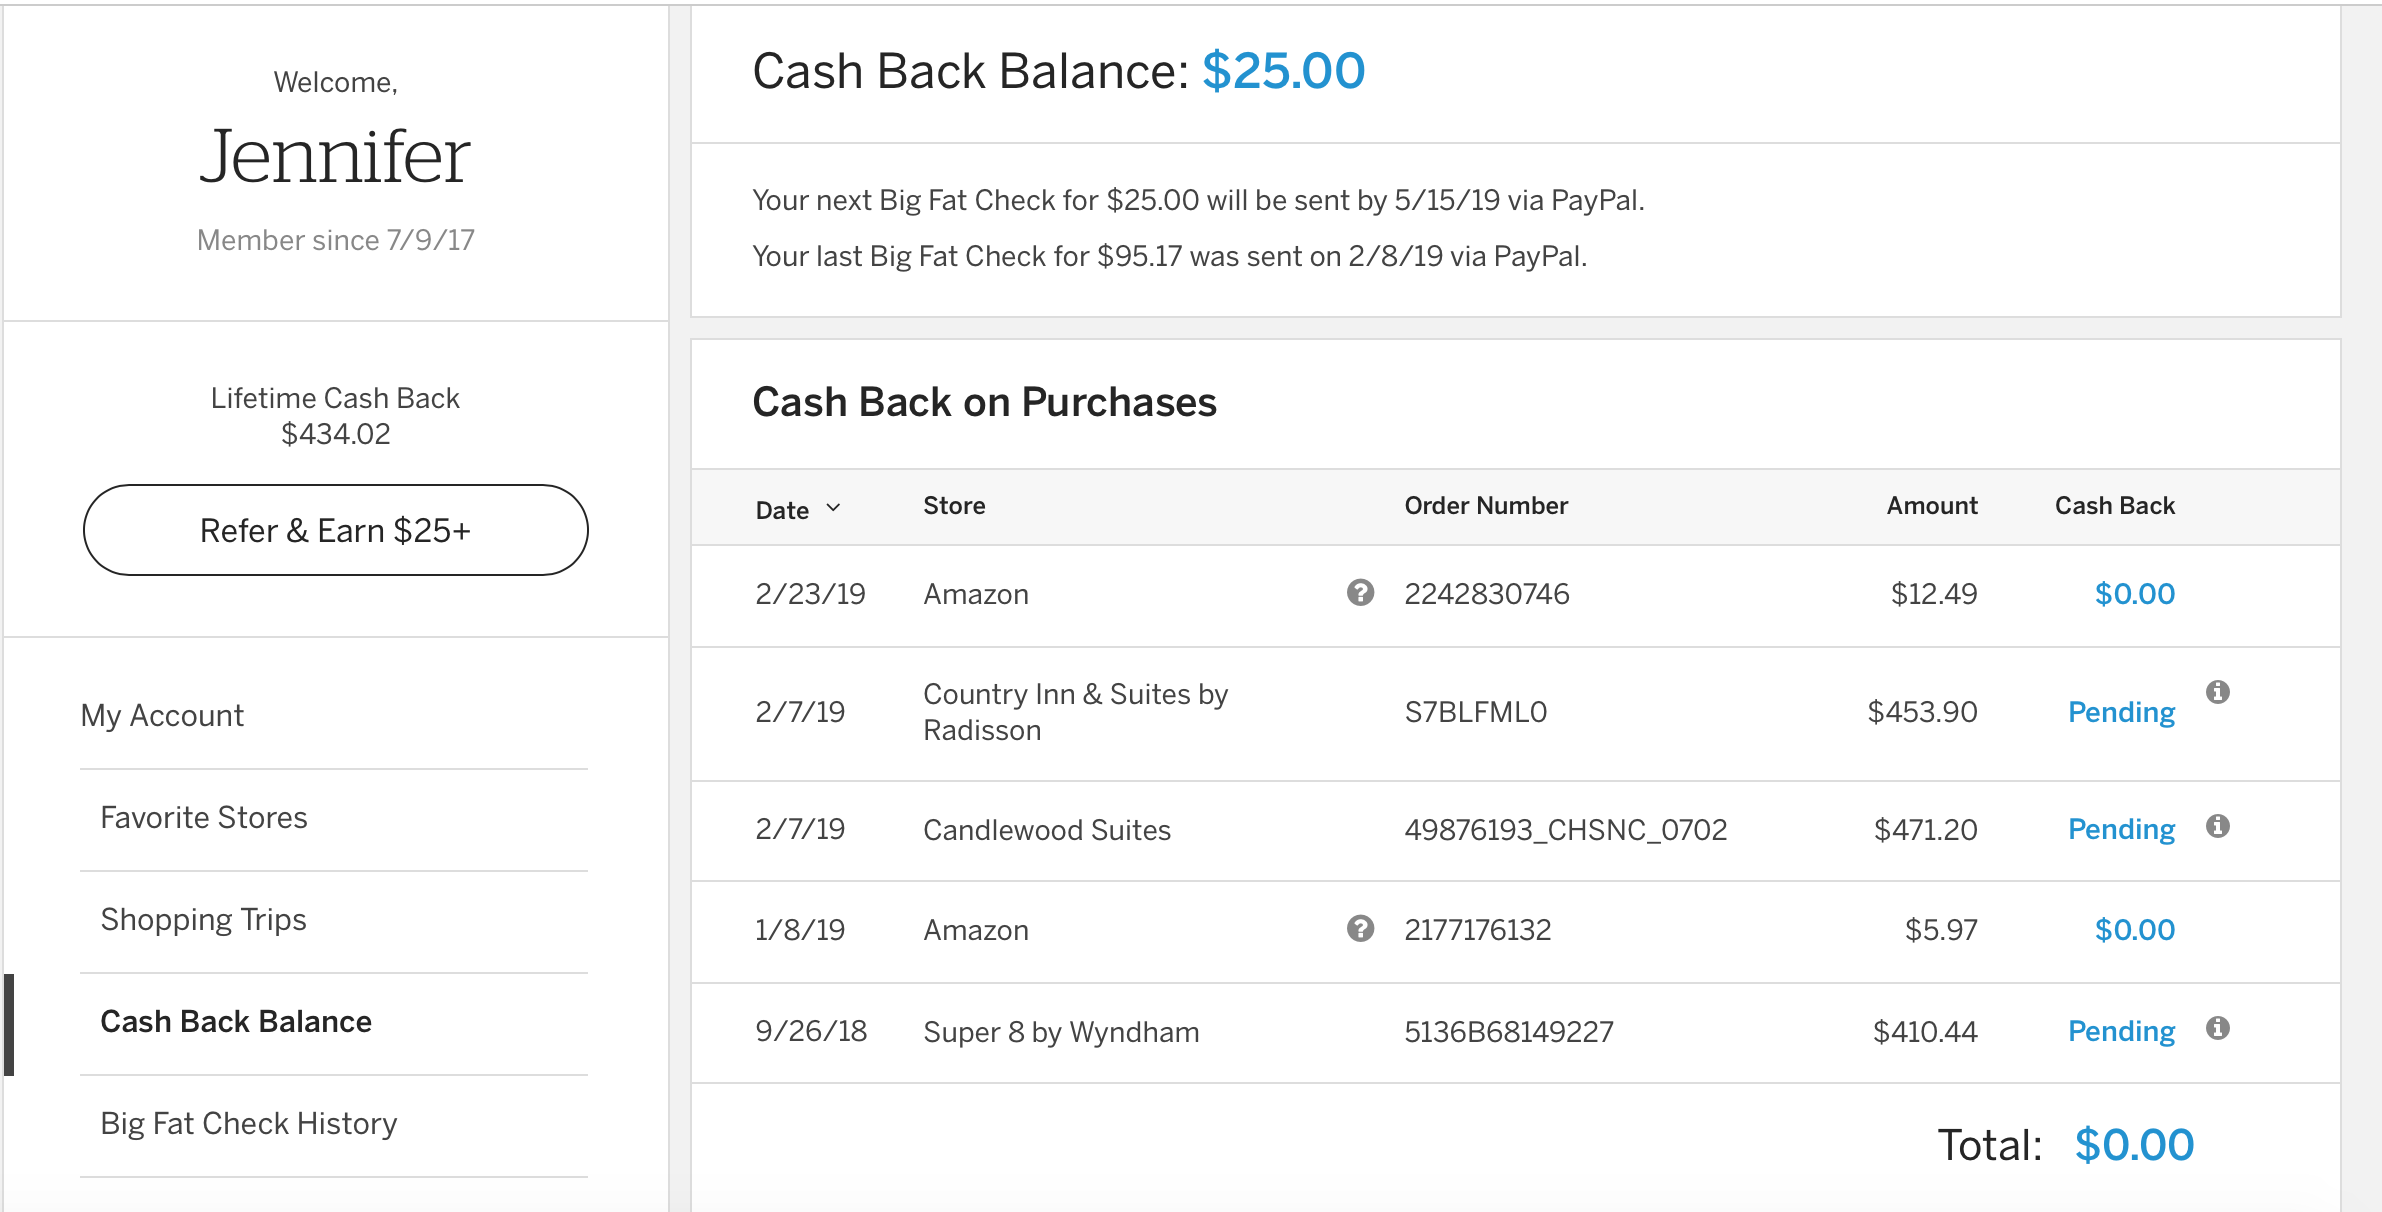Open Favorite Stores in the sidebar

[204, 818]
